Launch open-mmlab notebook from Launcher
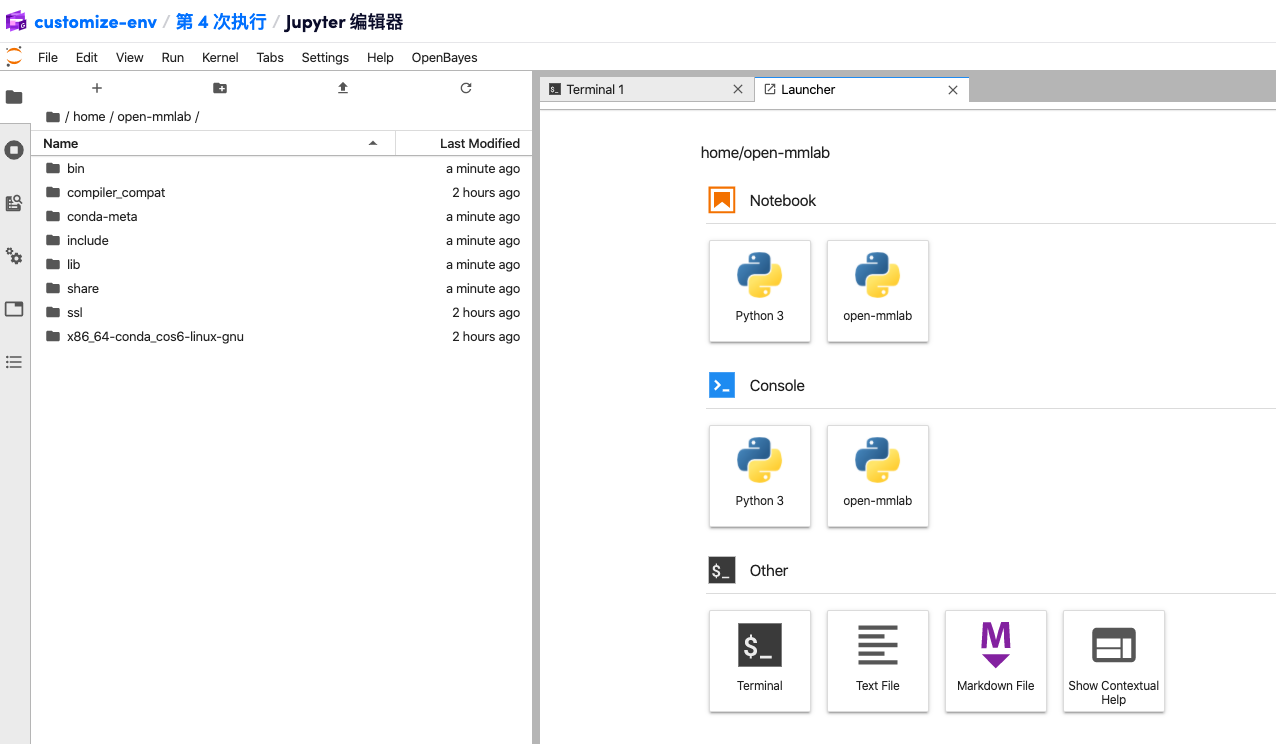This screenshot has height=744, width=1276. click(x=877, y=290)
